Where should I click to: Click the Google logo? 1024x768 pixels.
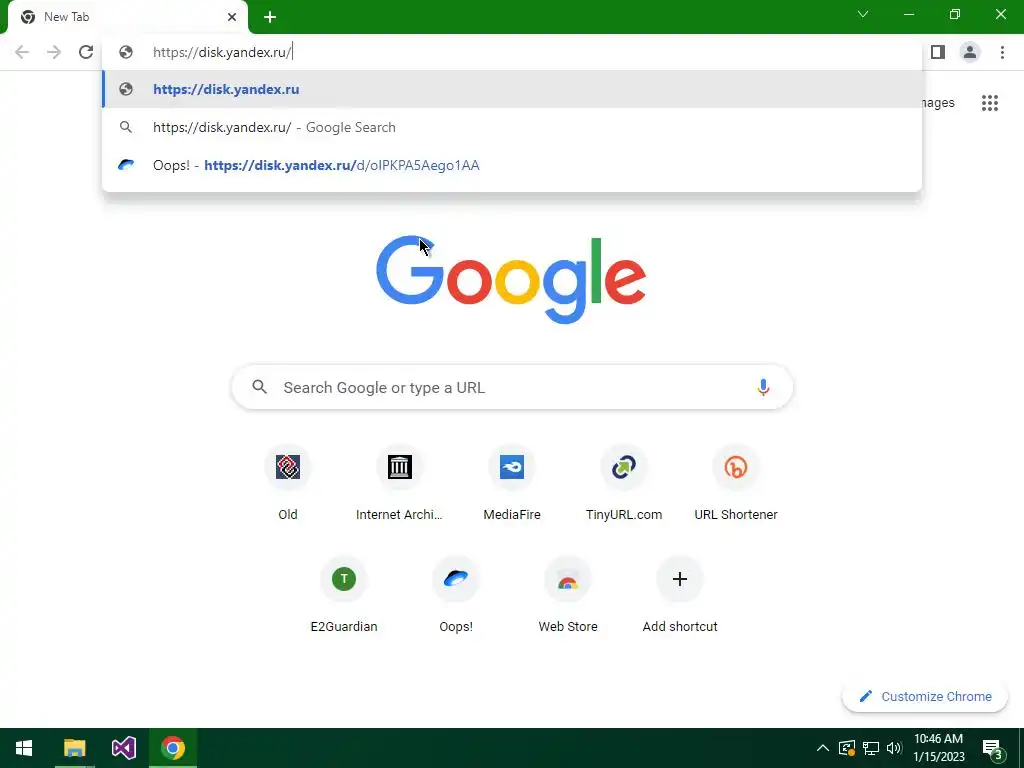pos(511,280)
